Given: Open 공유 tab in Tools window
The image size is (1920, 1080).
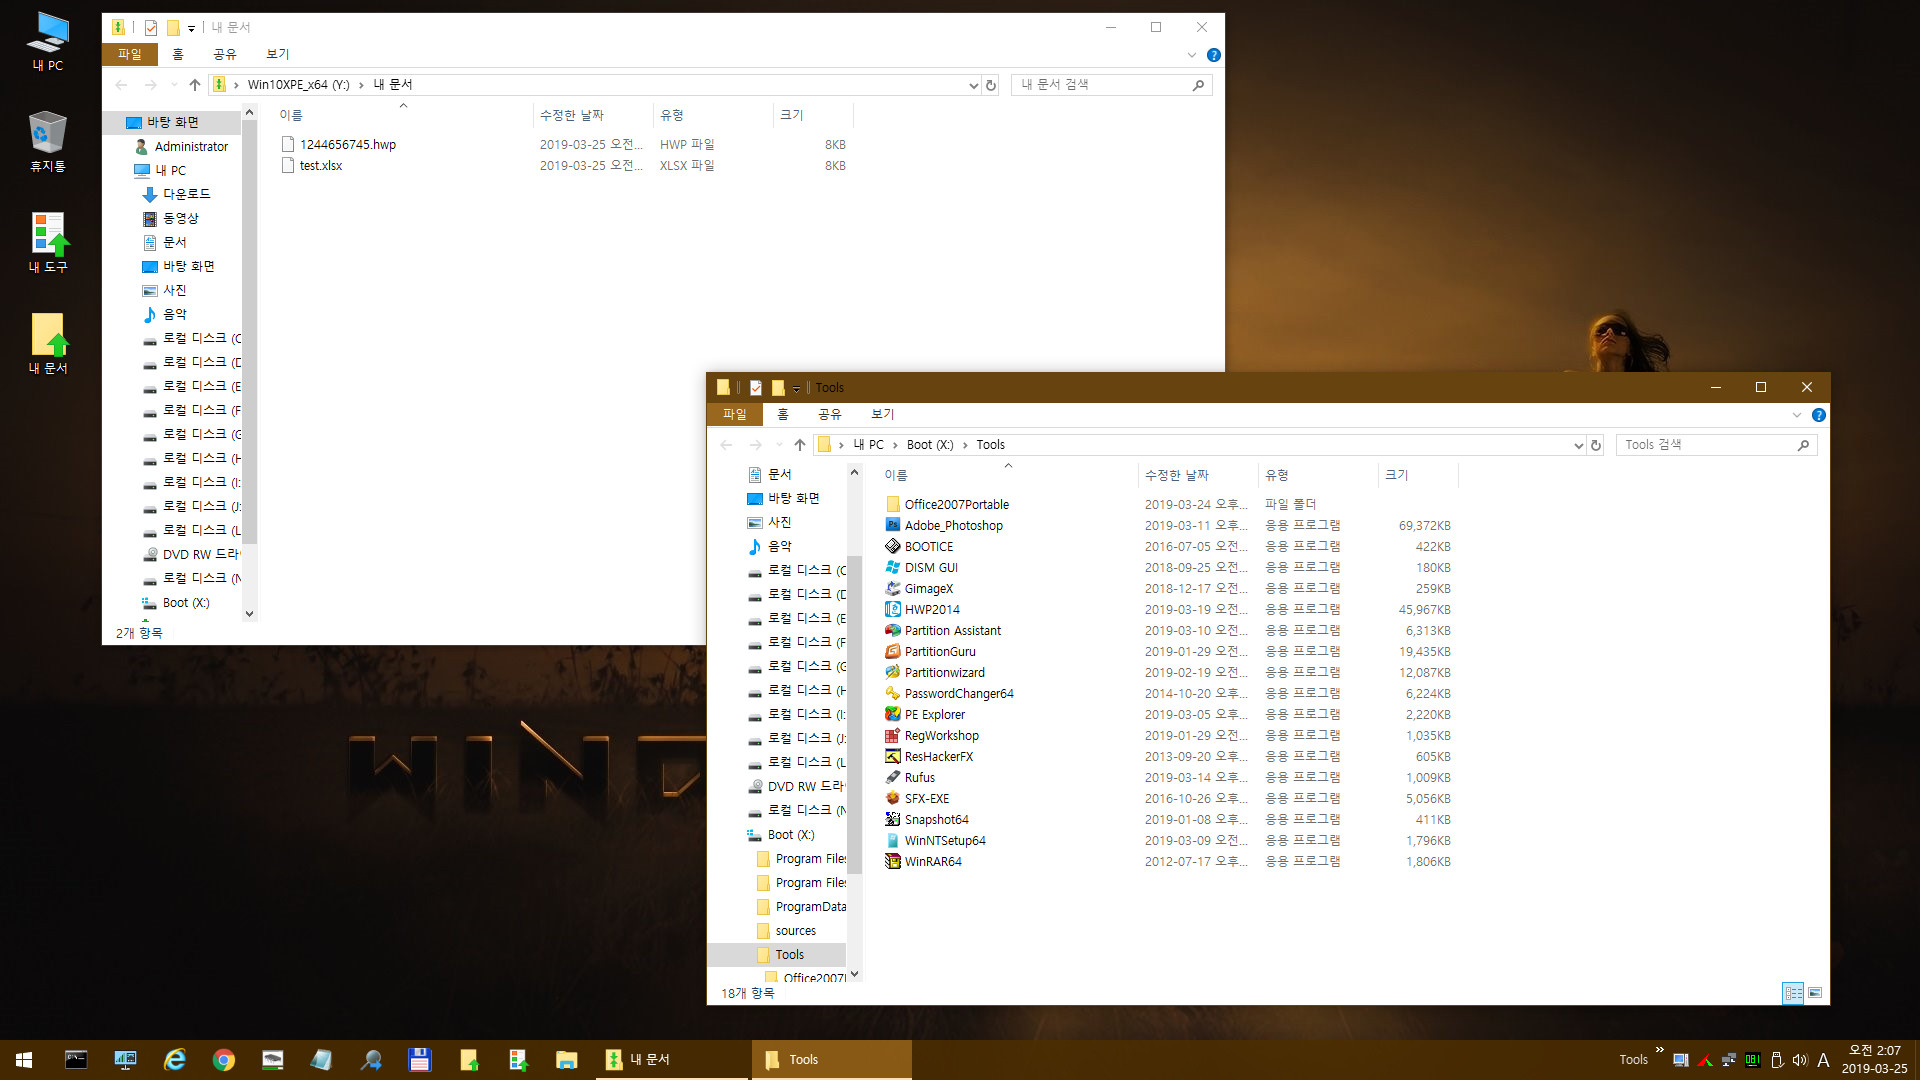Looking at the screenshot, I should tap(830, 414).
